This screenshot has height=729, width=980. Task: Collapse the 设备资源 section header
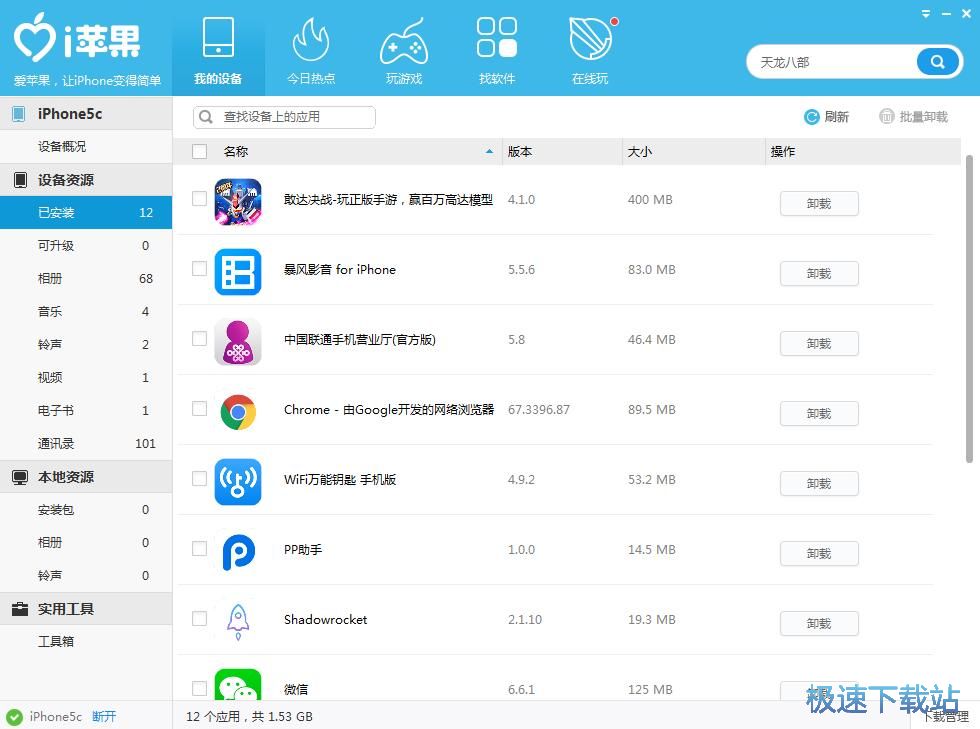point(86,180)
